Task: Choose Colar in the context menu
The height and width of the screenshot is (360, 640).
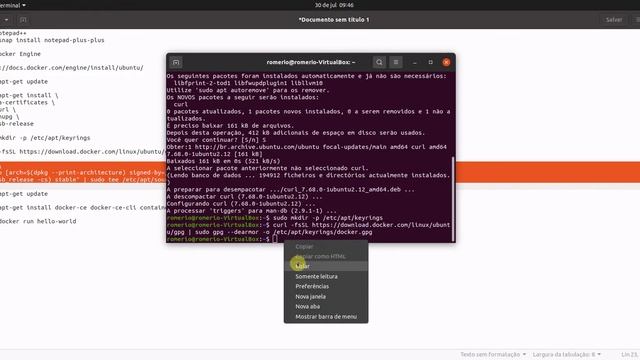Action: click(326, 266)
